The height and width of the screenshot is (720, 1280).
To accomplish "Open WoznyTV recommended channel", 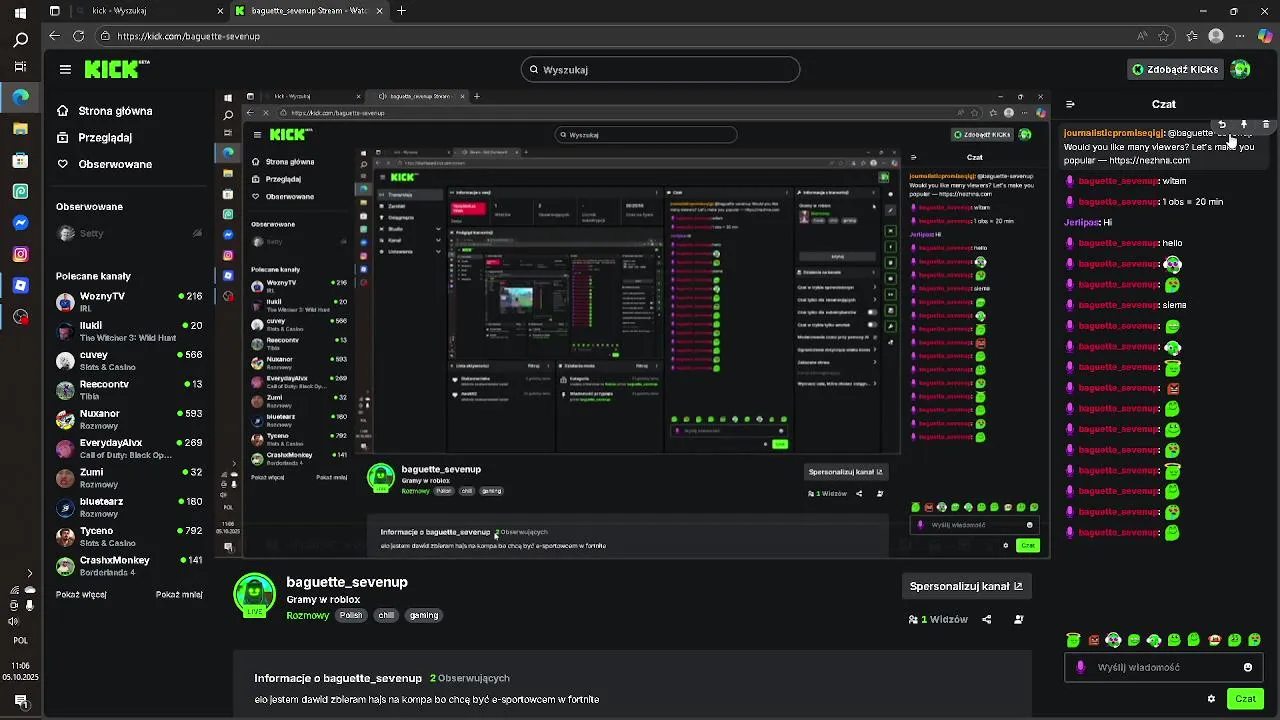I will point(130,302).
